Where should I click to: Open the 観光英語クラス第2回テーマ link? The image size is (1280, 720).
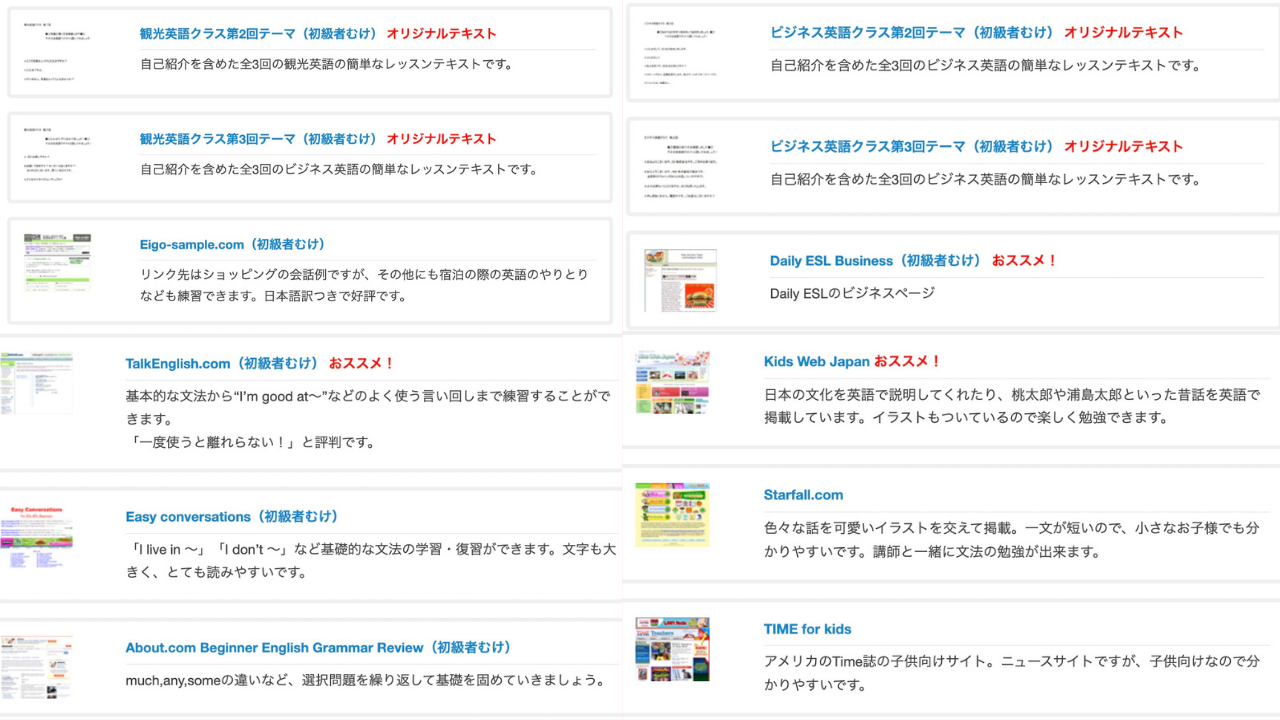click(259, 33)
